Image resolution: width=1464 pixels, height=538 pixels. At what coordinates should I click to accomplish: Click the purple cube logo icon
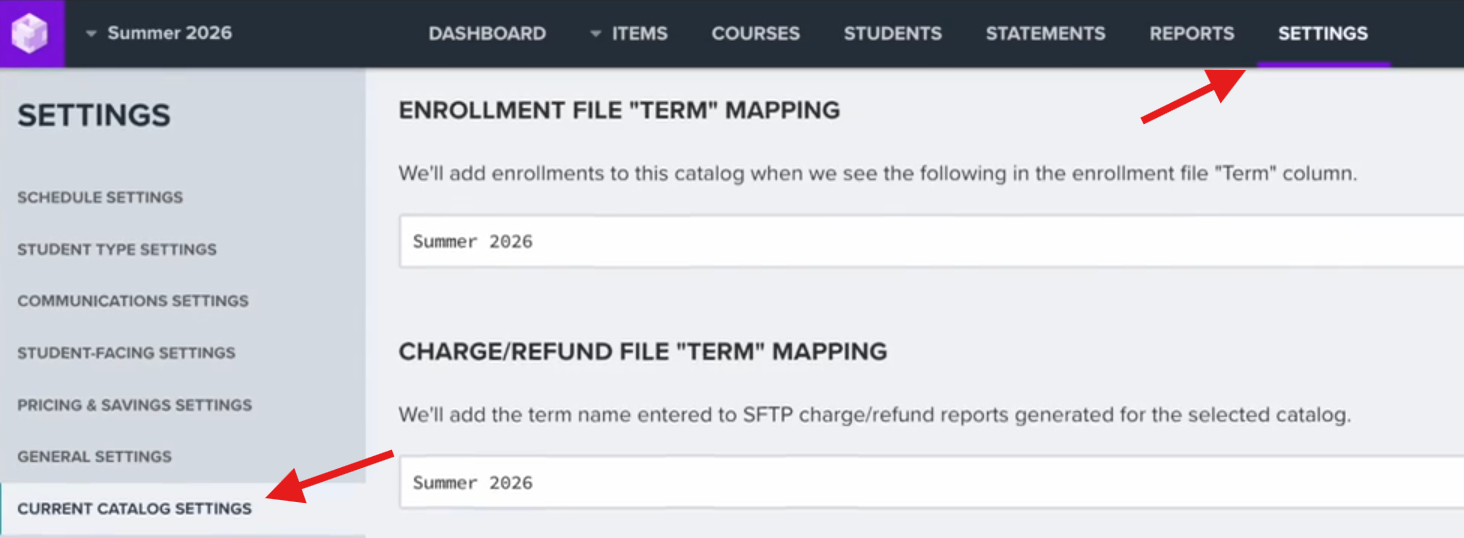(31, 34)
